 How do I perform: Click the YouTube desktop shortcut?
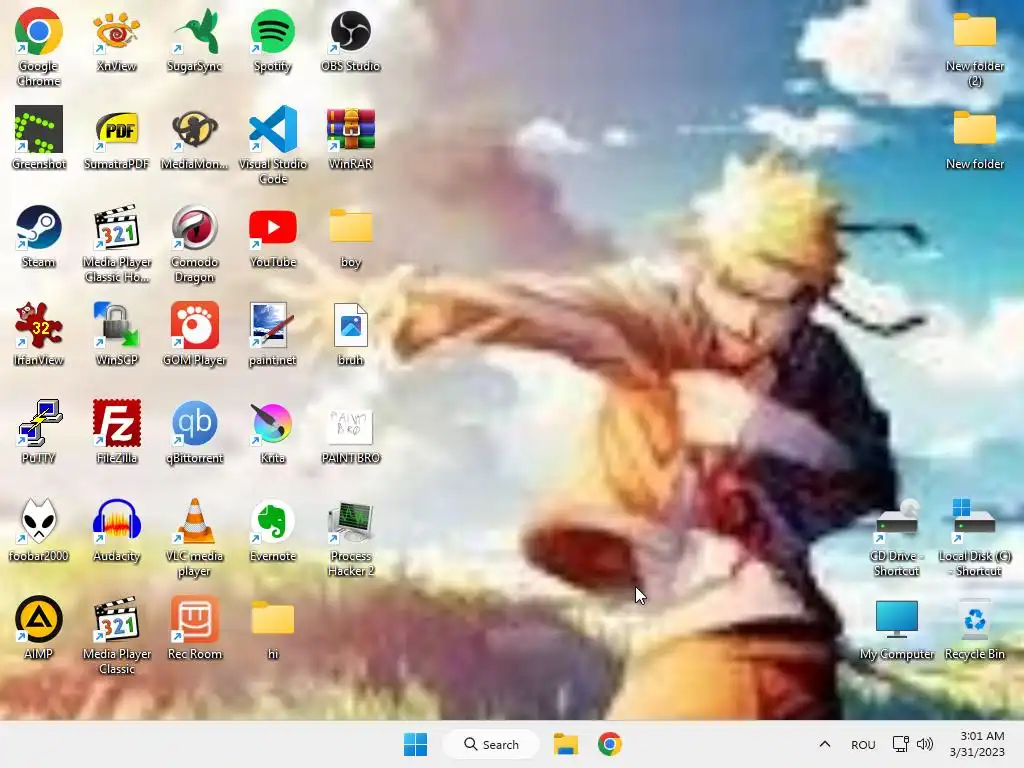click(273, 227)
